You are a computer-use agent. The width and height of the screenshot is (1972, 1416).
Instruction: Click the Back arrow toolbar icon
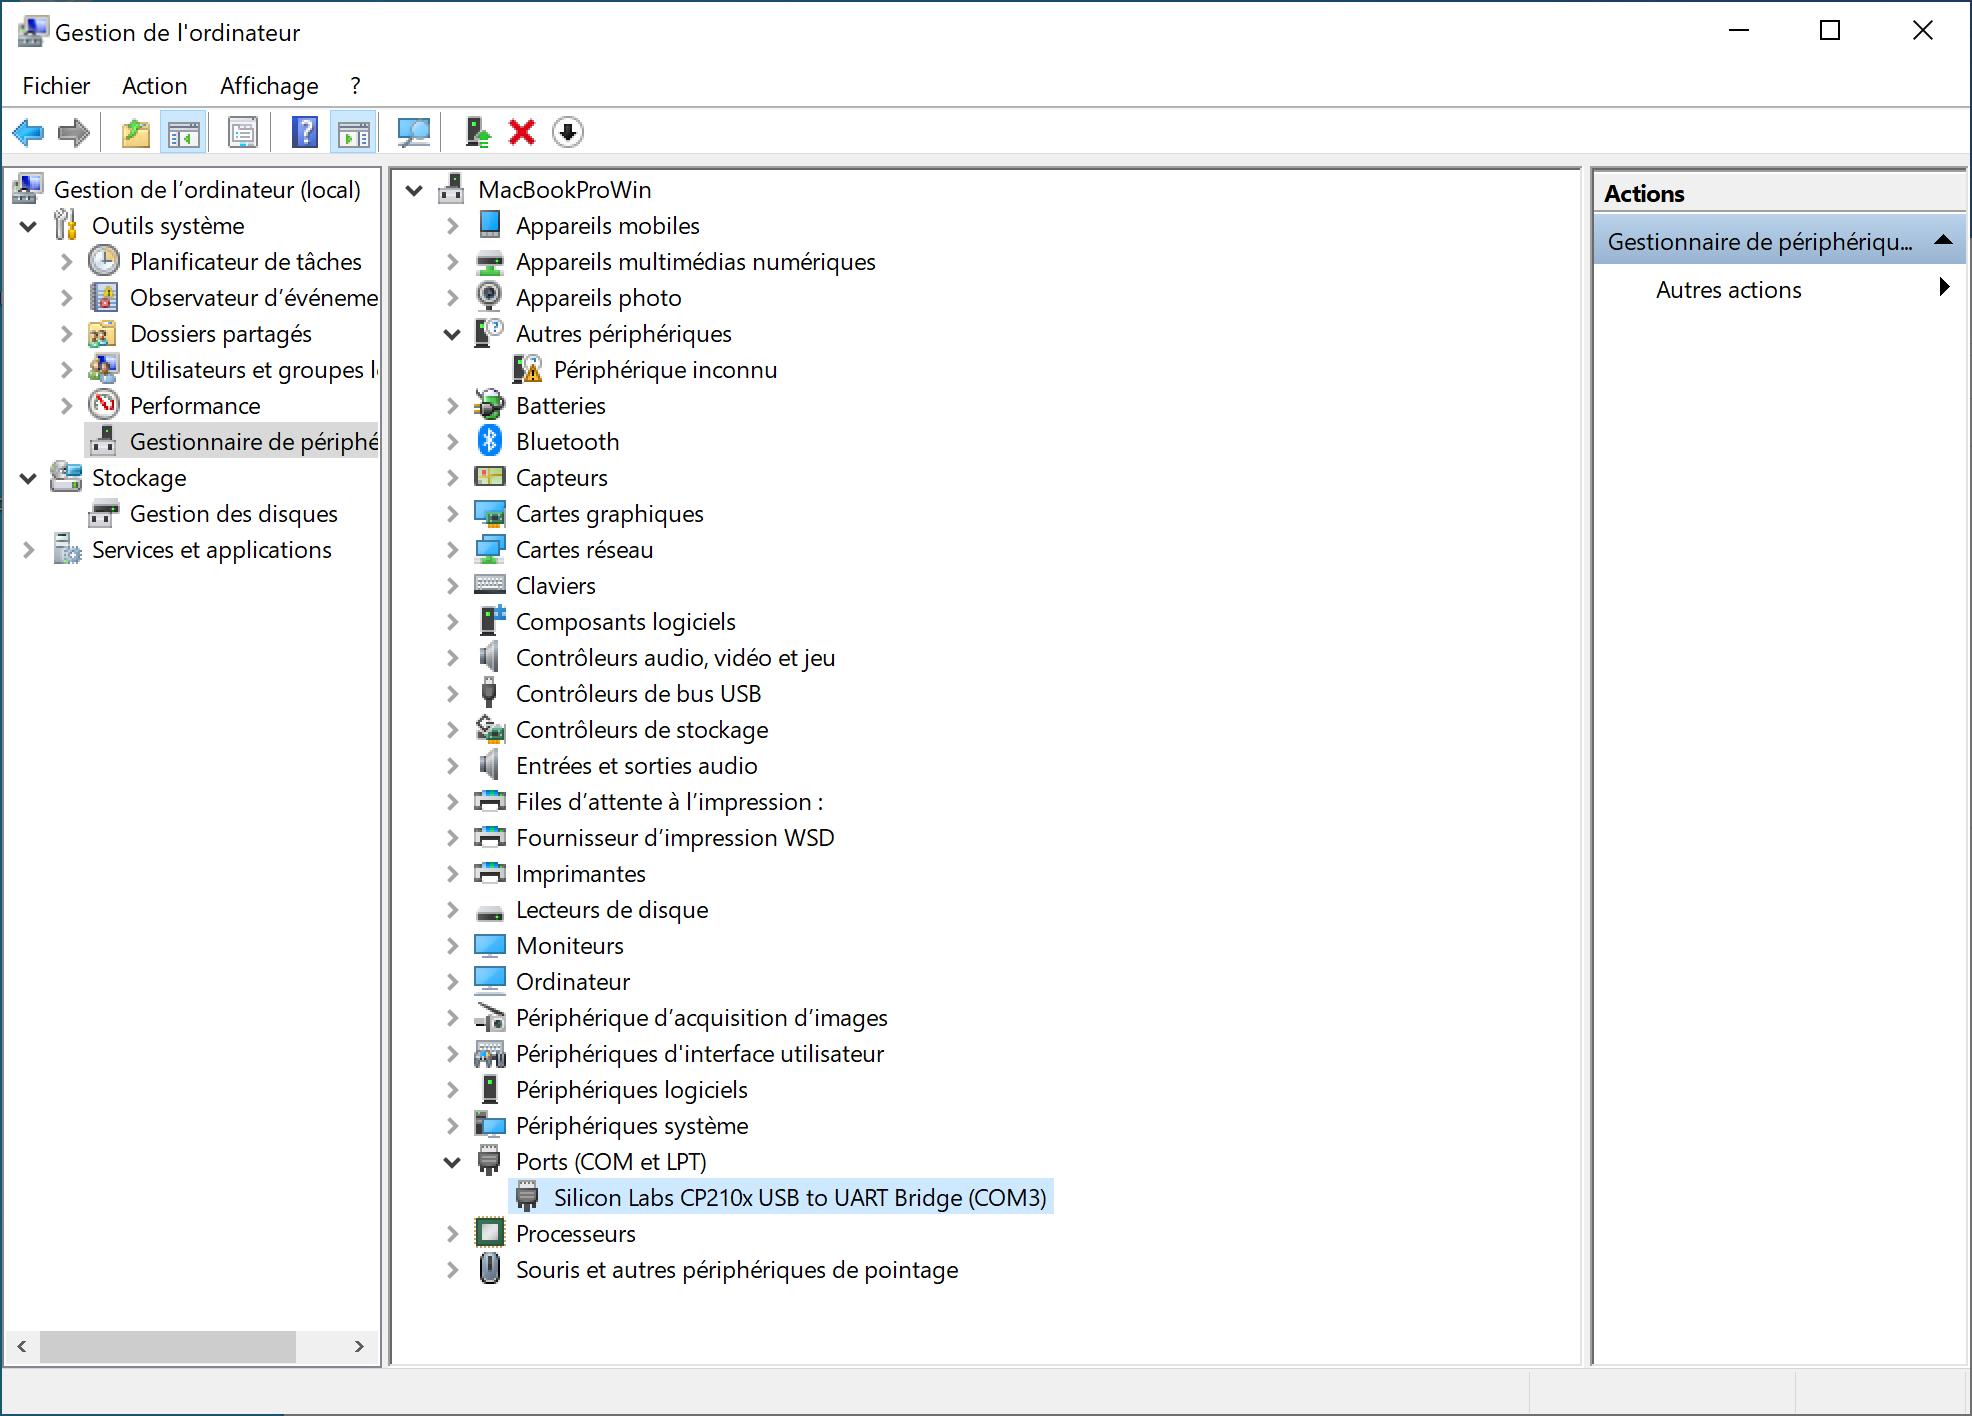(29, 132)
